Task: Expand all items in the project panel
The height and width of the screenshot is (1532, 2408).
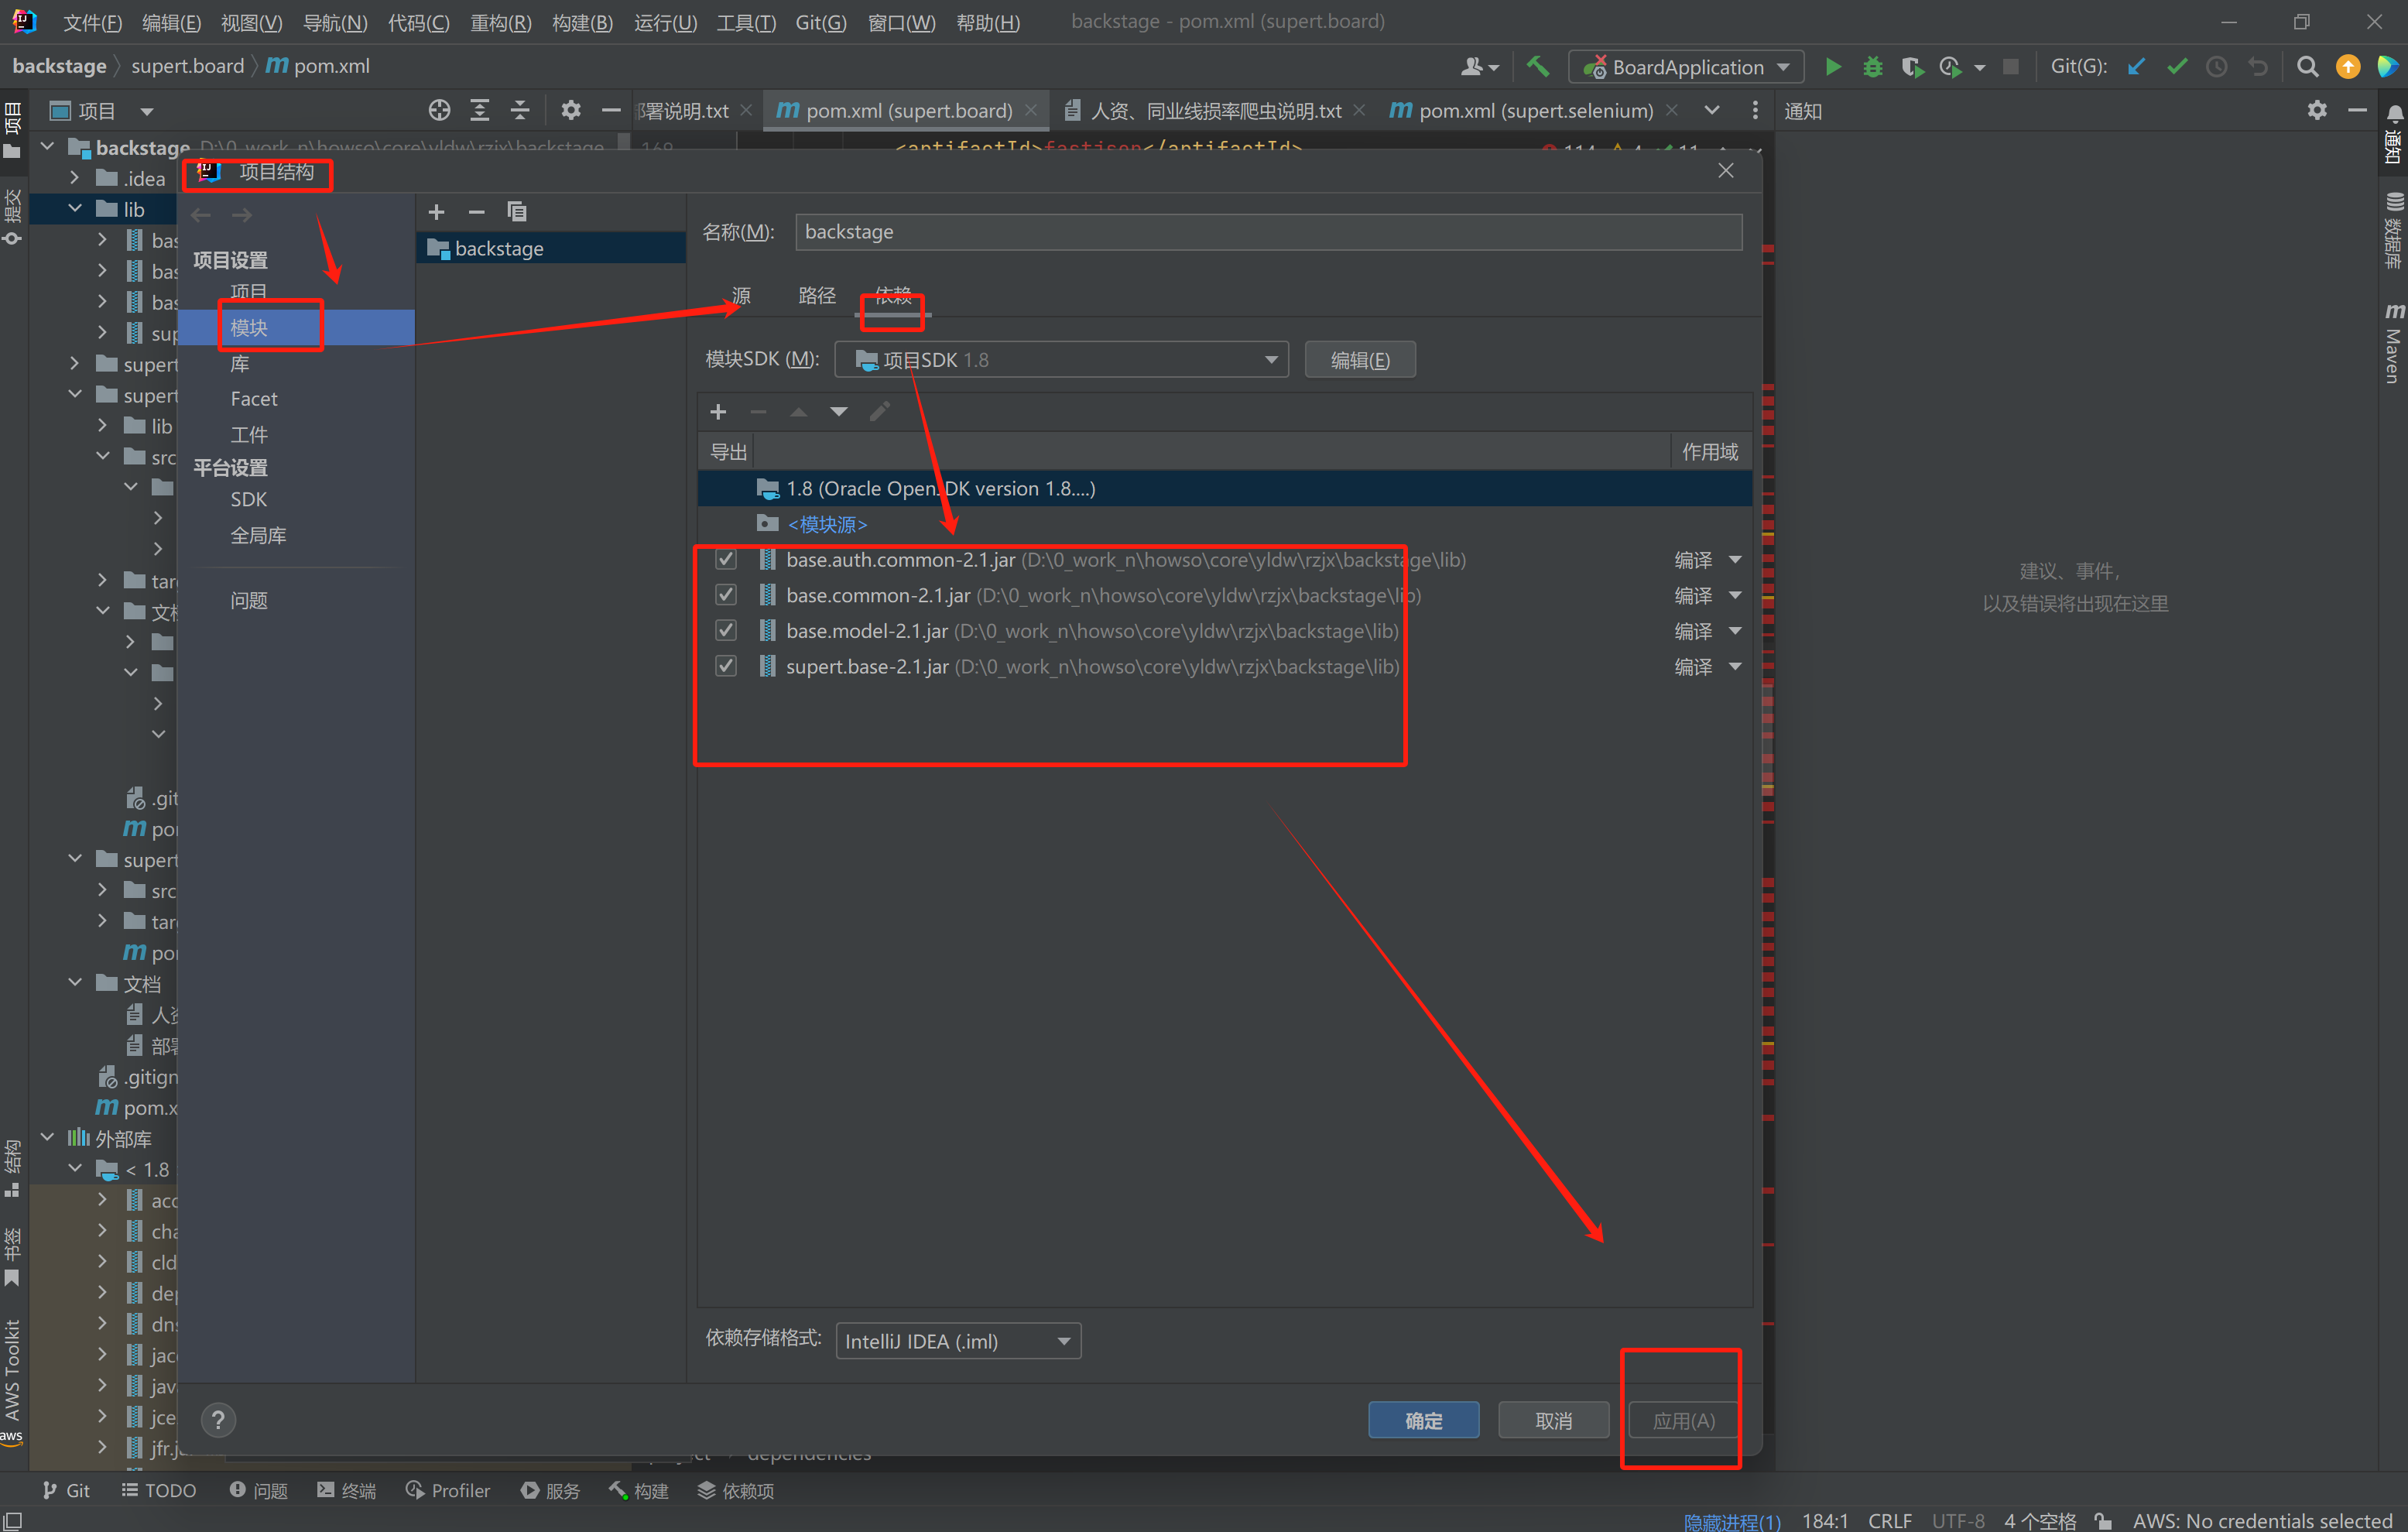Action: click(480, 111)
